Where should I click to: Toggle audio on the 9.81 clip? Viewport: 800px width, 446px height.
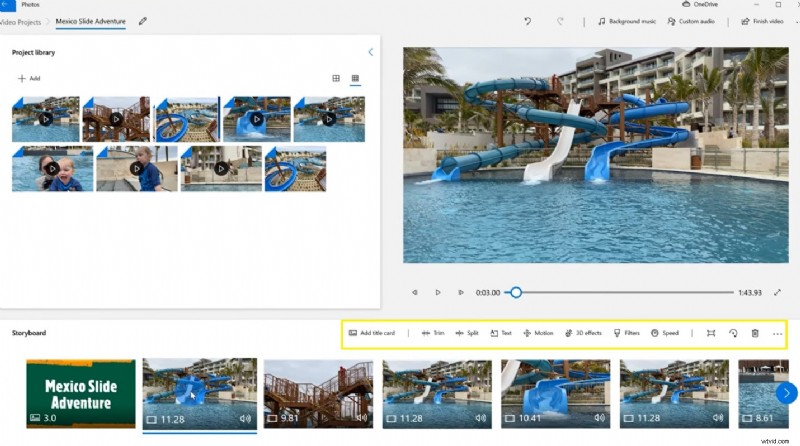tap(362, 418)
